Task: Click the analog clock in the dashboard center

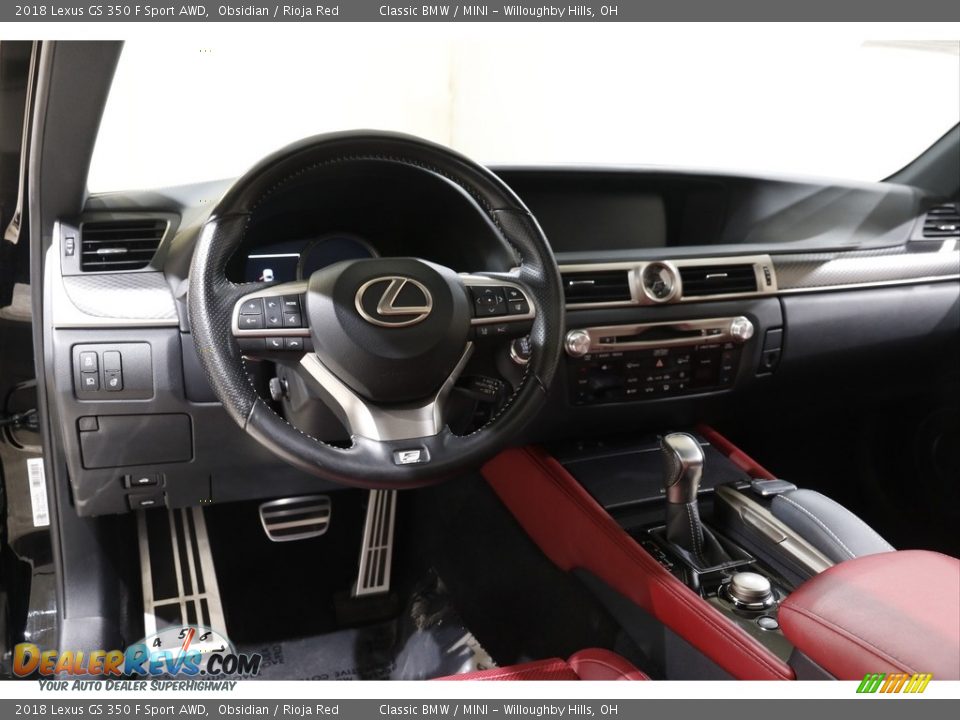Action: [659, 282]
